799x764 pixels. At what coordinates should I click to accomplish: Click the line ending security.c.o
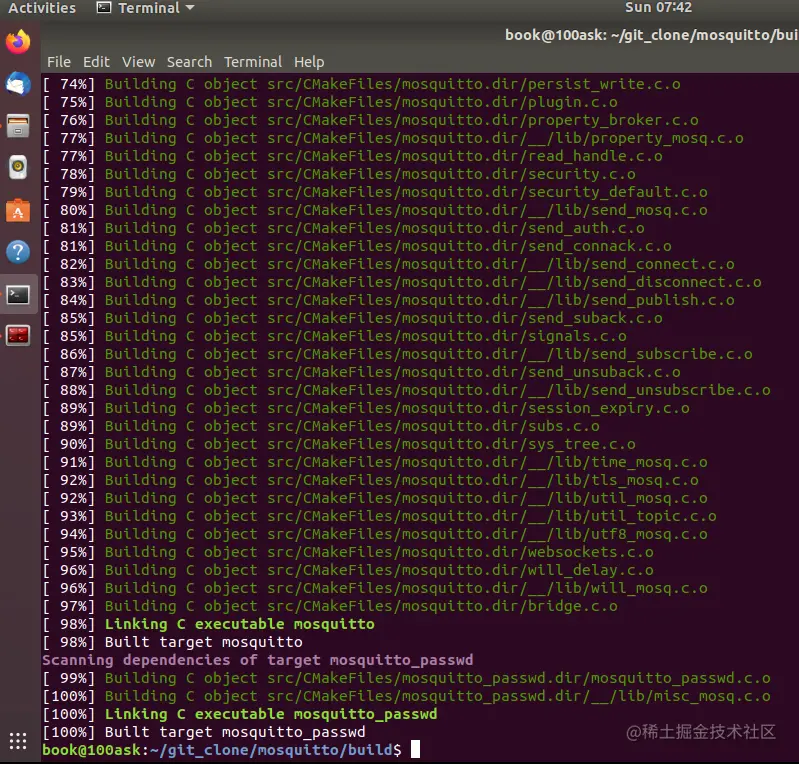(x=339, y=174)
